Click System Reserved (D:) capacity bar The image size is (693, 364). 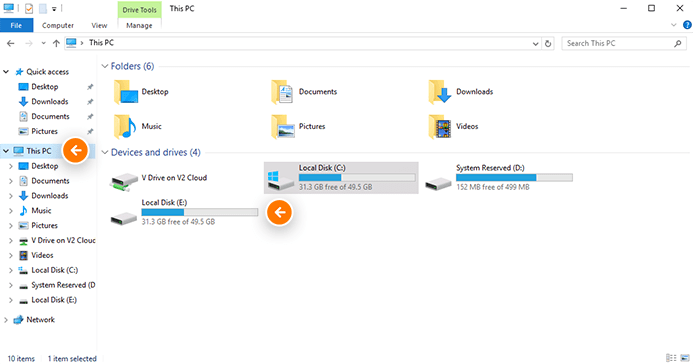click(514, 178)
